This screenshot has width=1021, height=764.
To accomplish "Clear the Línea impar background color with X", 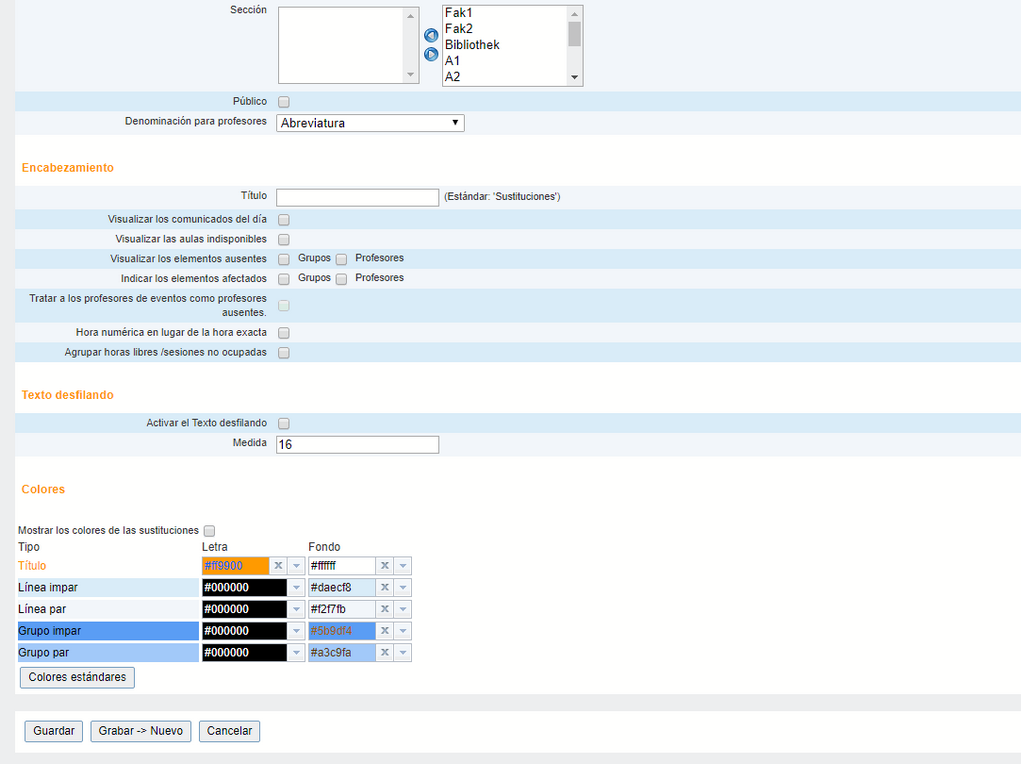I will point(385,587).
